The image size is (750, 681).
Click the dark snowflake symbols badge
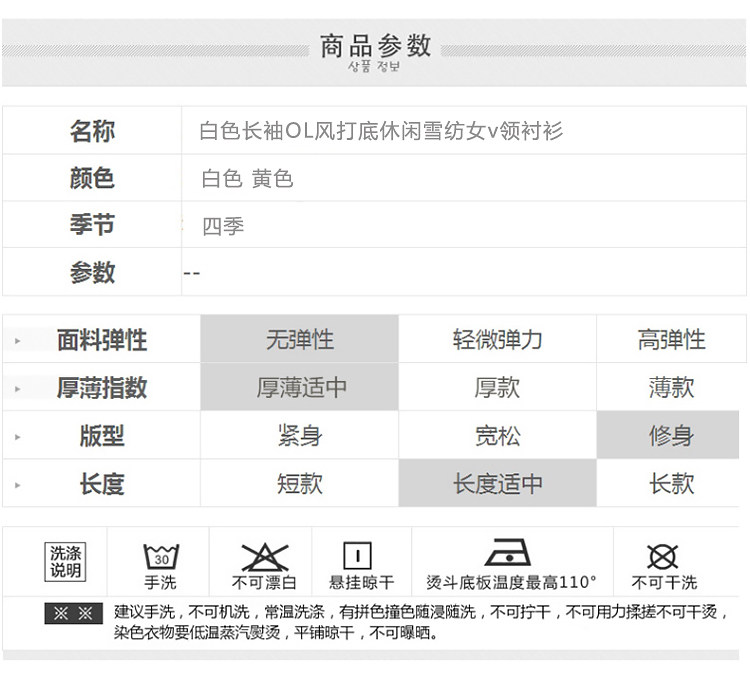pos(74,614)
